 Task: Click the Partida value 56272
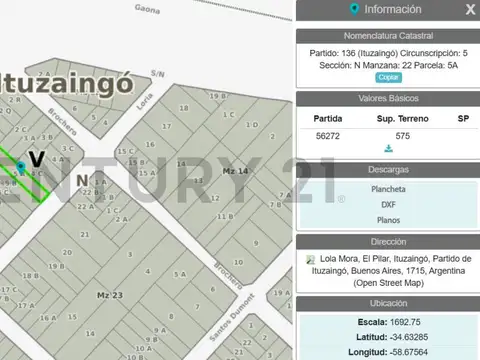pyautogui.click(x=328, y=136)
